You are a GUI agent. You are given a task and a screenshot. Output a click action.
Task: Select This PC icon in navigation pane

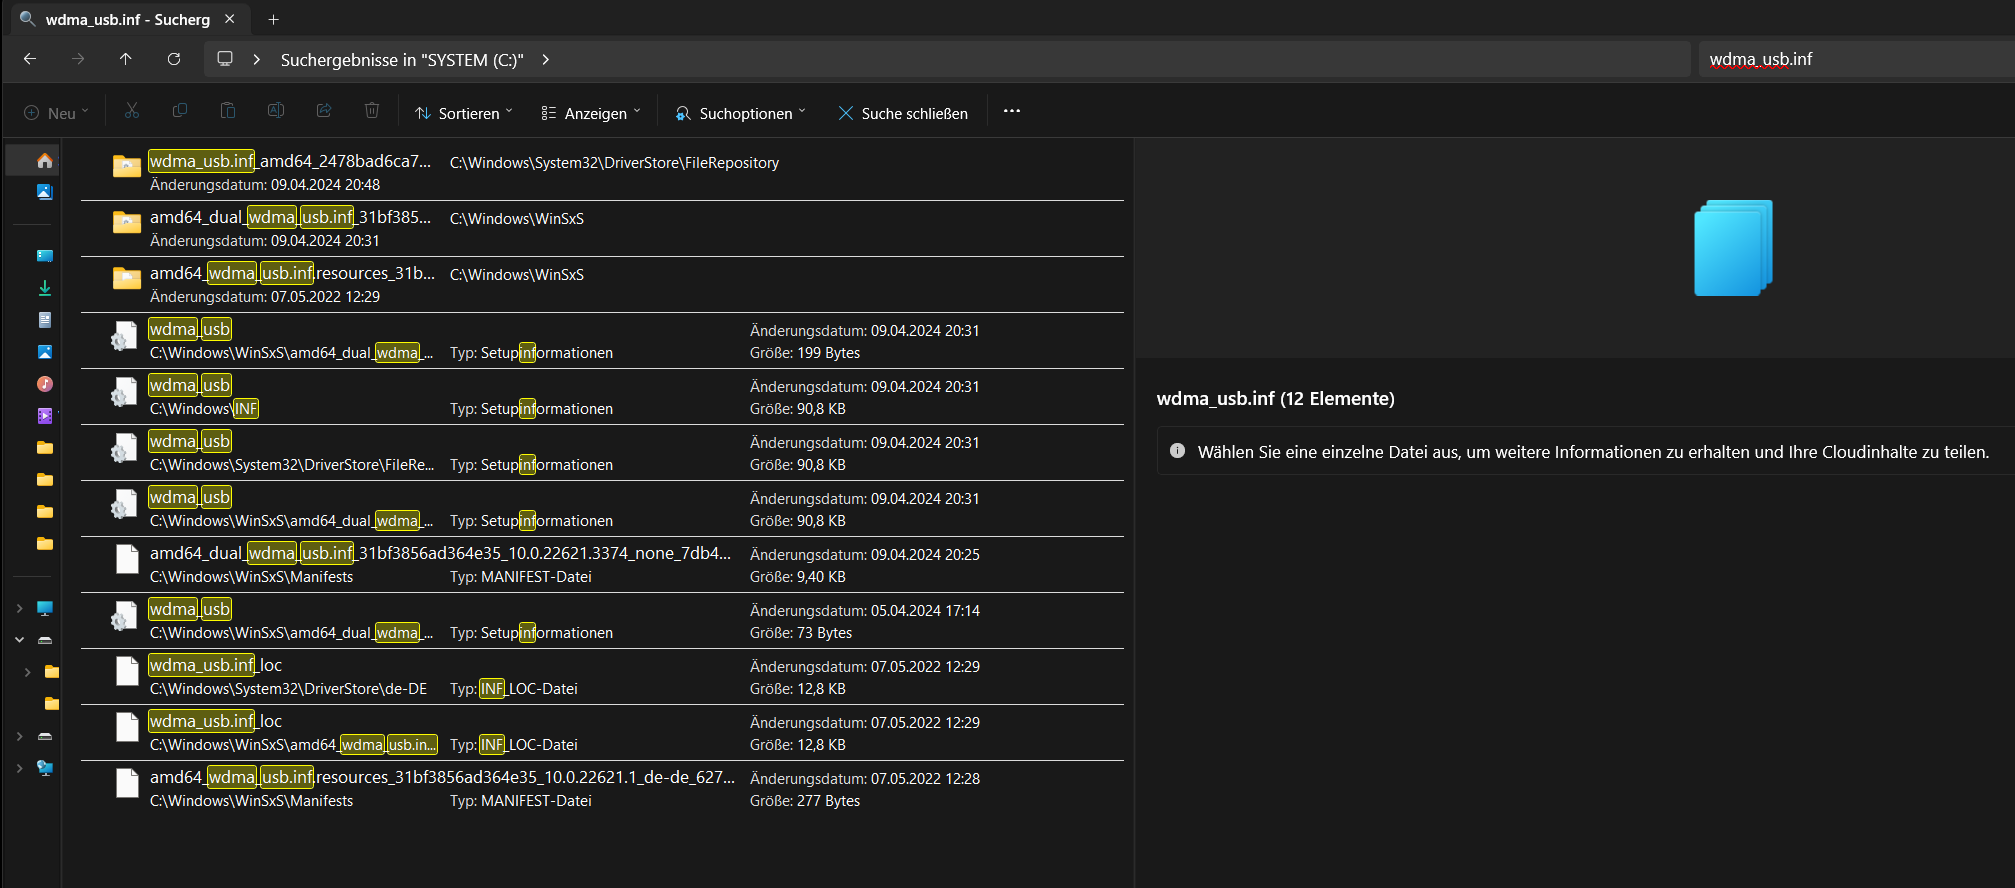(44, 608)
